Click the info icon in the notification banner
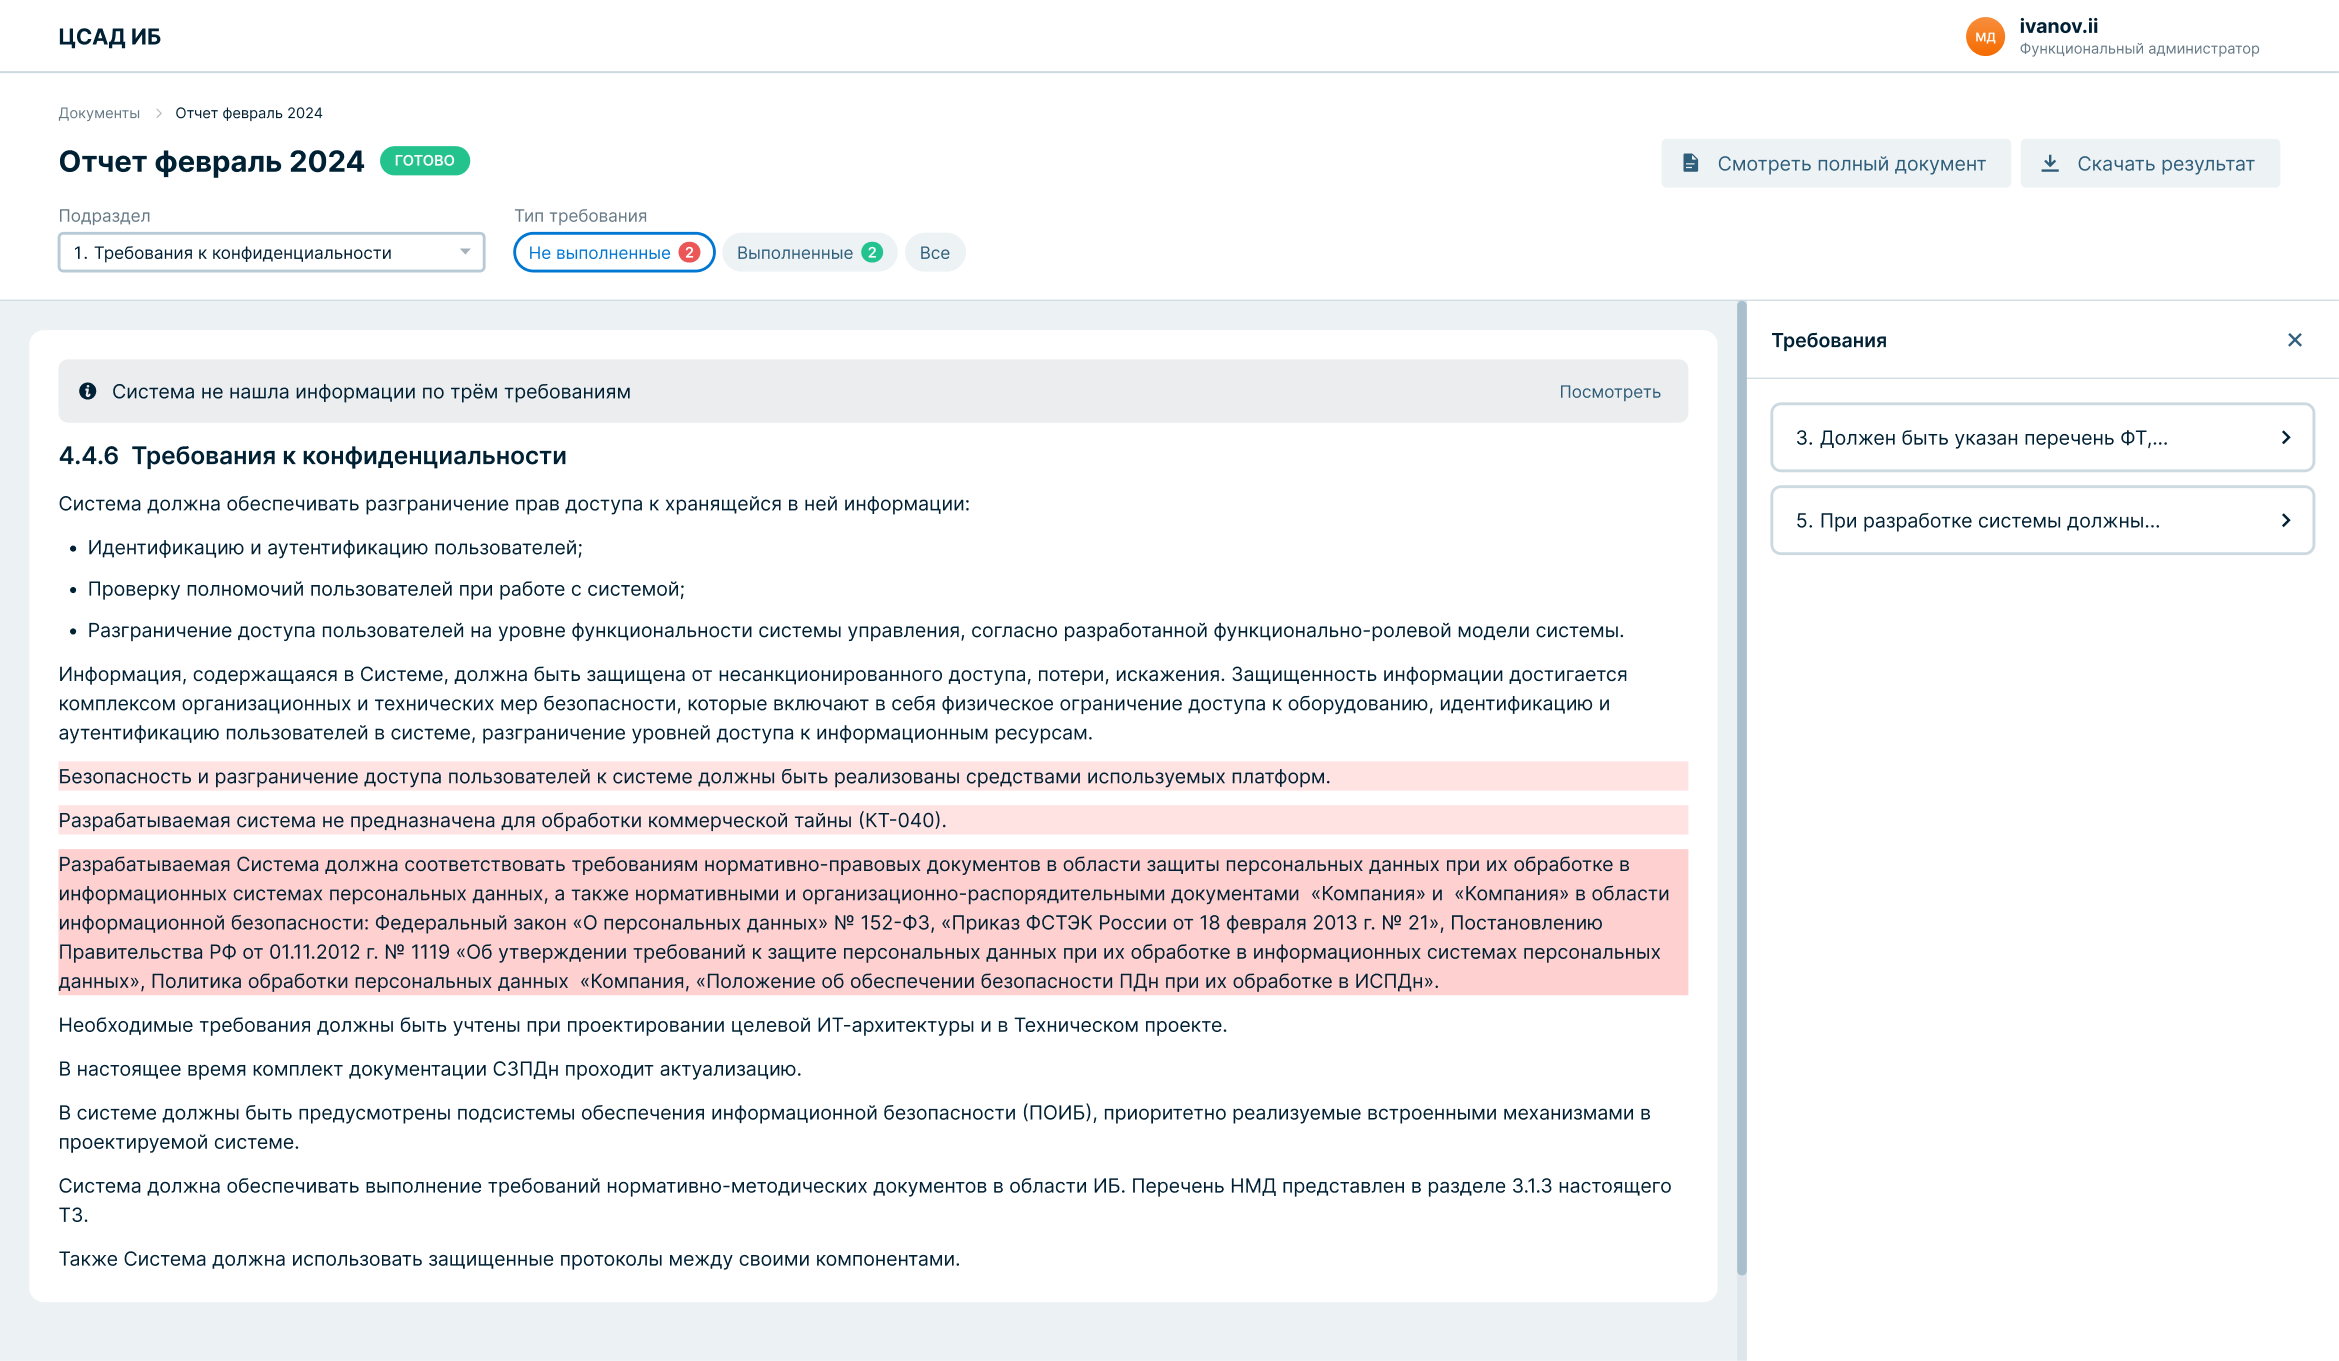Image resolution: width=2339 pixels, height=1361 pixels. (88, 391)
